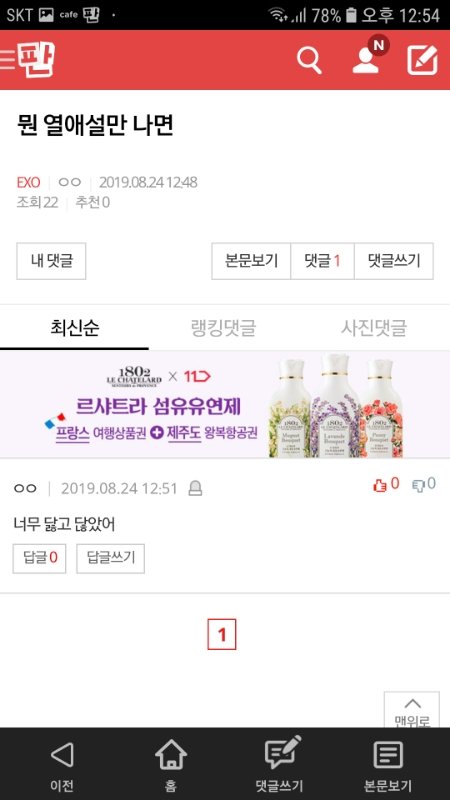Tap the report siren icon beside the comment time
The image size is (450, 800).
tap(195, 489)
